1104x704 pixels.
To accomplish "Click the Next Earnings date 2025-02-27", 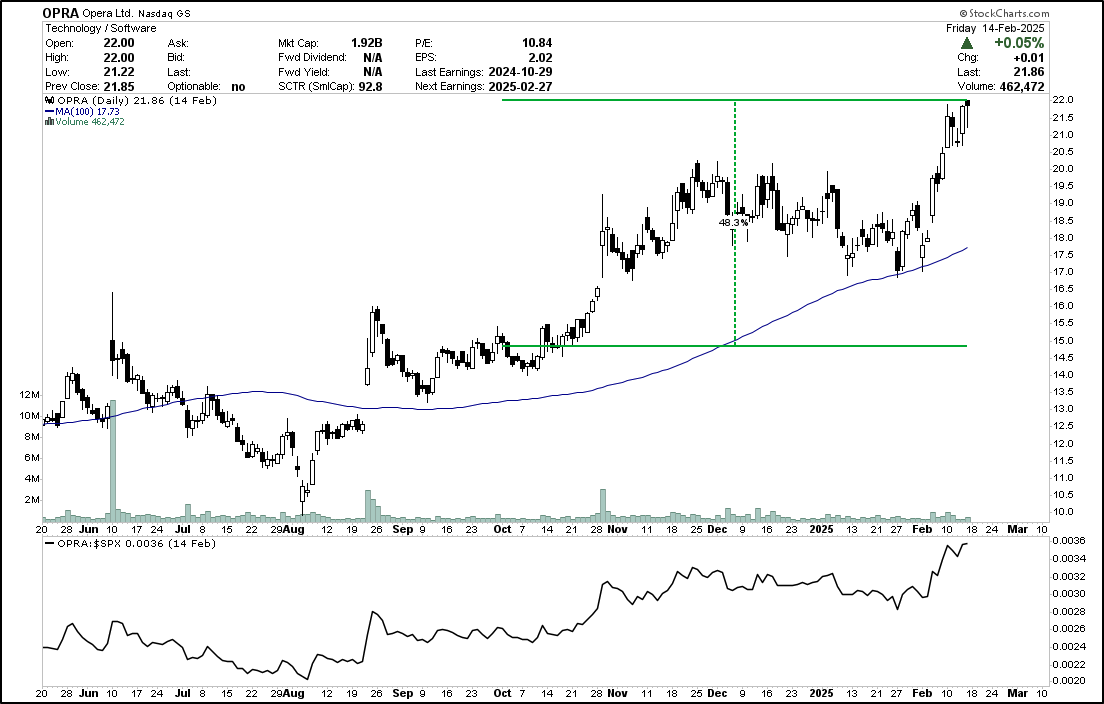I will point(519,87).
